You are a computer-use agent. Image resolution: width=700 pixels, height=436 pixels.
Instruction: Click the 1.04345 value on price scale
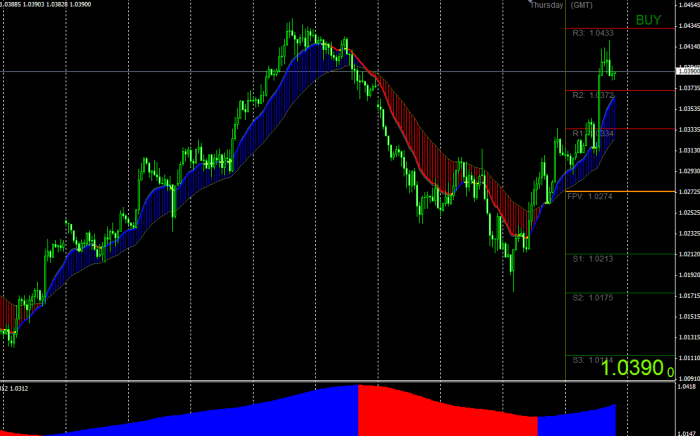coord(689,26)
